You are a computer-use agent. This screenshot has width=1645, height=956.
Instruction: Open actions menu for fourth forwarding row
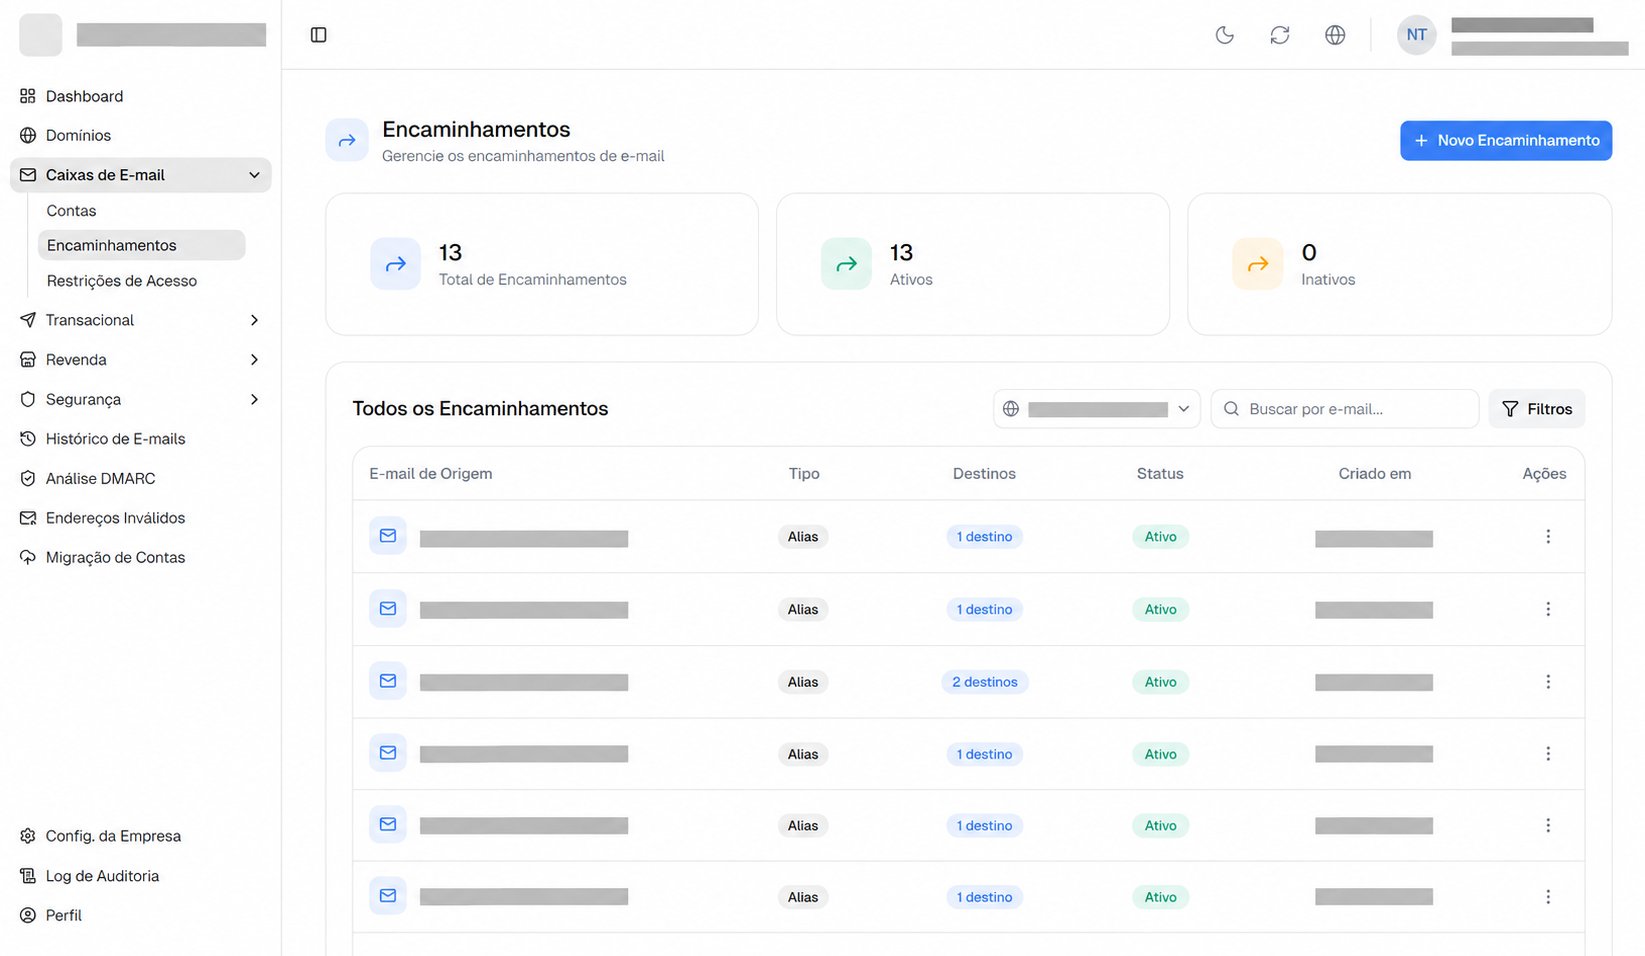coord(1548,754)
